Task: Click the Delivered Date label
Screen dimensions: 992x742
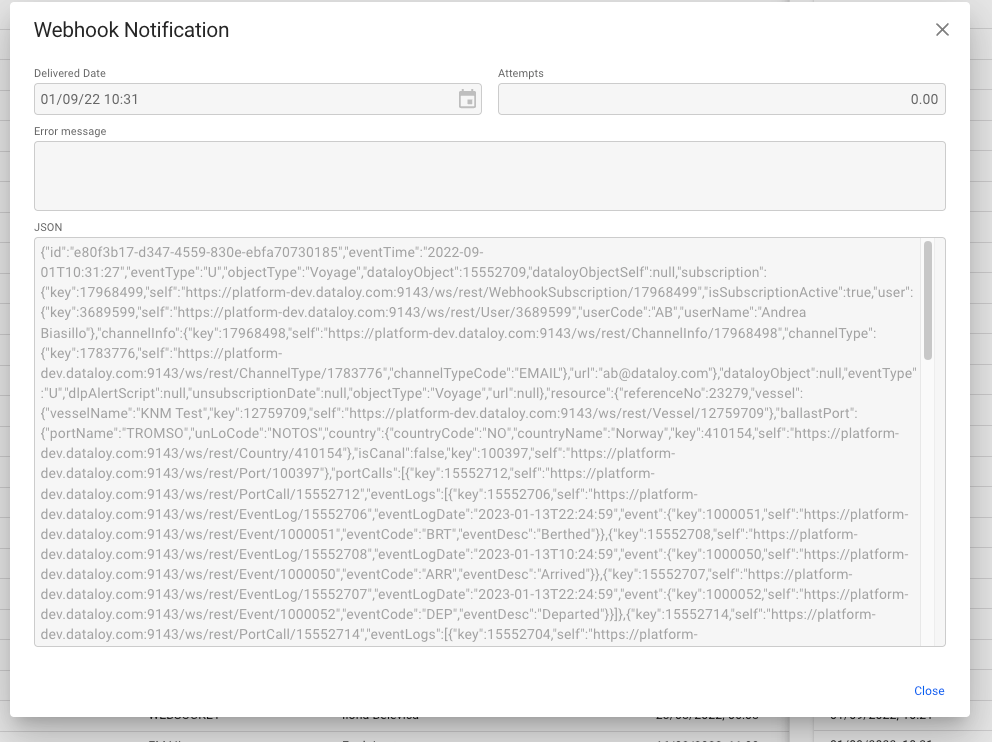Action: pos(69,74)
